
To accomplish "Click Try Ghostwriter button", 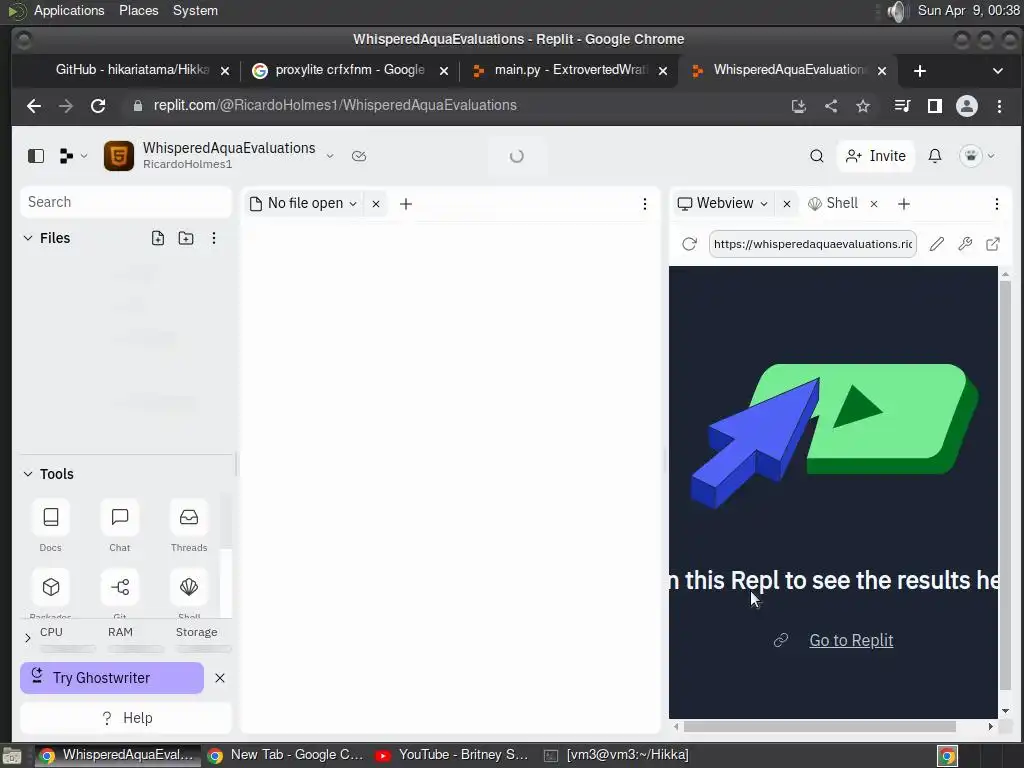I will [112, 678].
